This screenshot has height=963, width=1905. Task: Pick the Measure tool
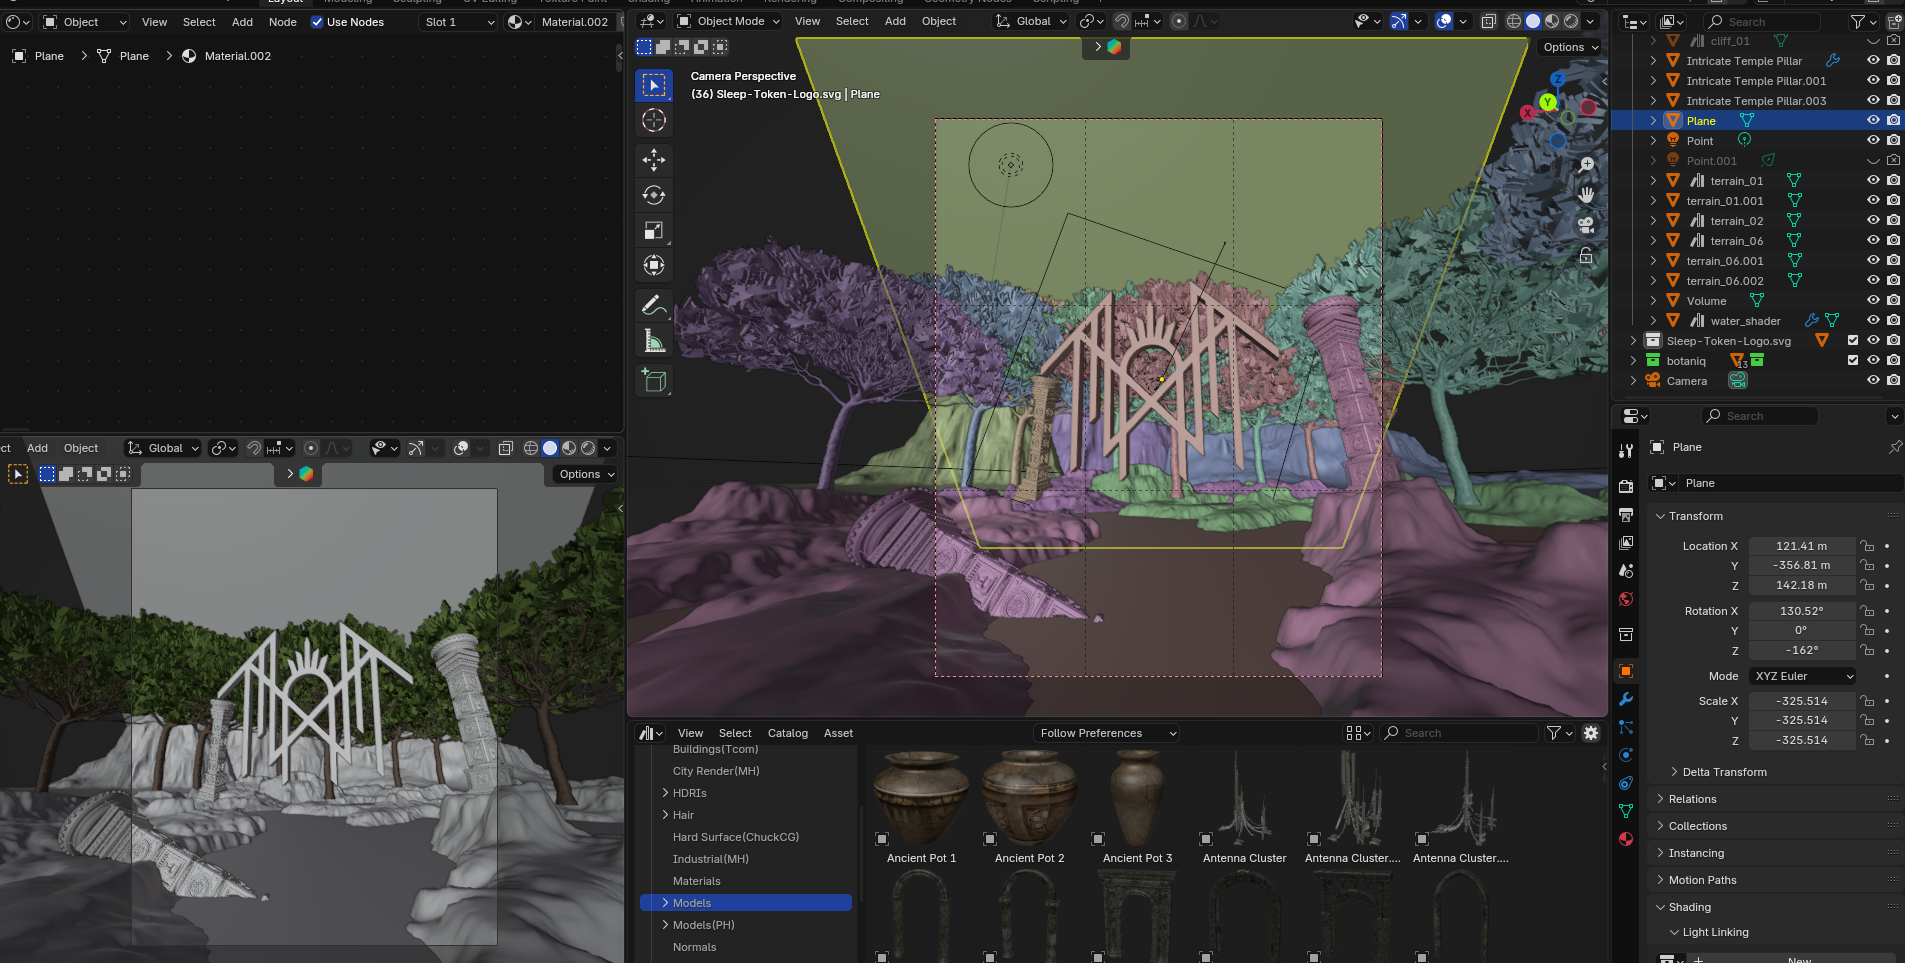tap(654, 342)
